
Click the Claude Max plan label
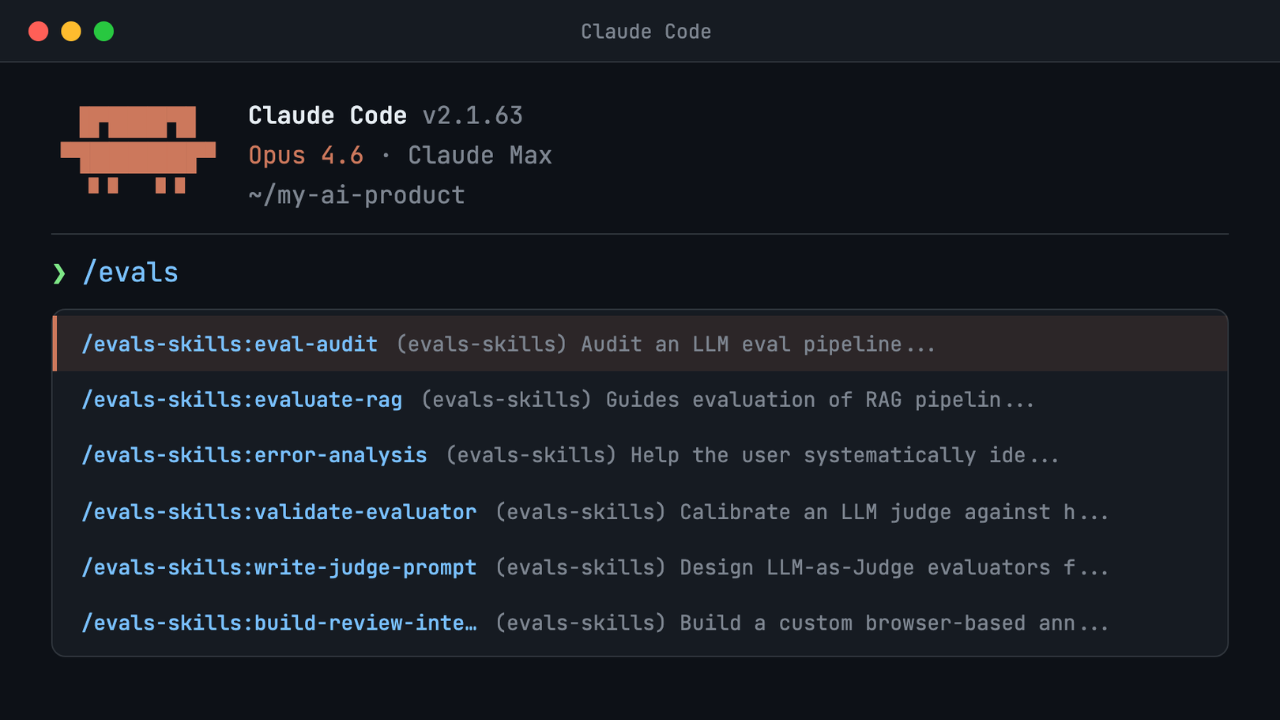tap(480, 156)
